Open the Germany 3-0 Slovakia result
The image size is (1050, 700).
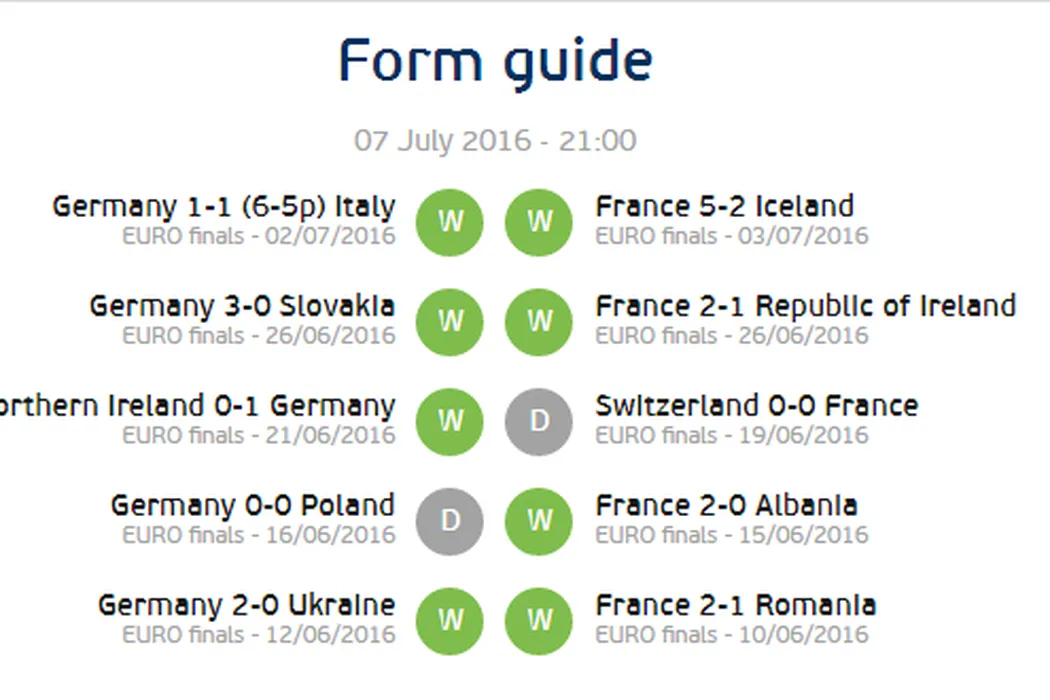[x=242, y=306]
